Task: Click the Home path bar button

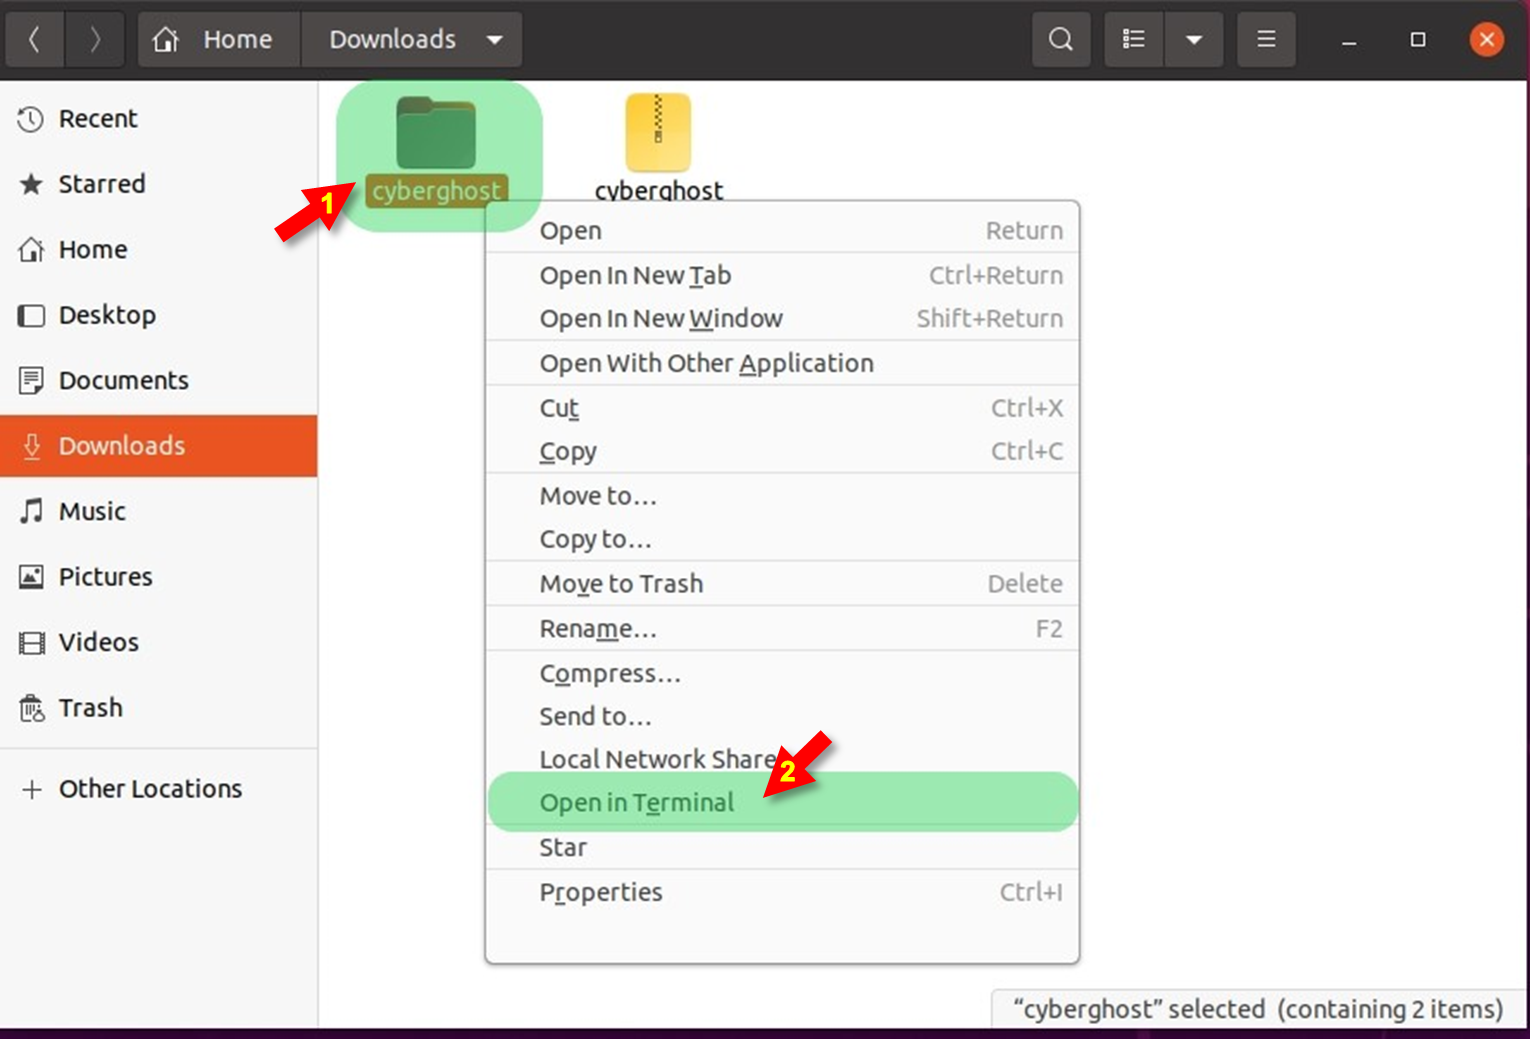Action: [219, 40]
